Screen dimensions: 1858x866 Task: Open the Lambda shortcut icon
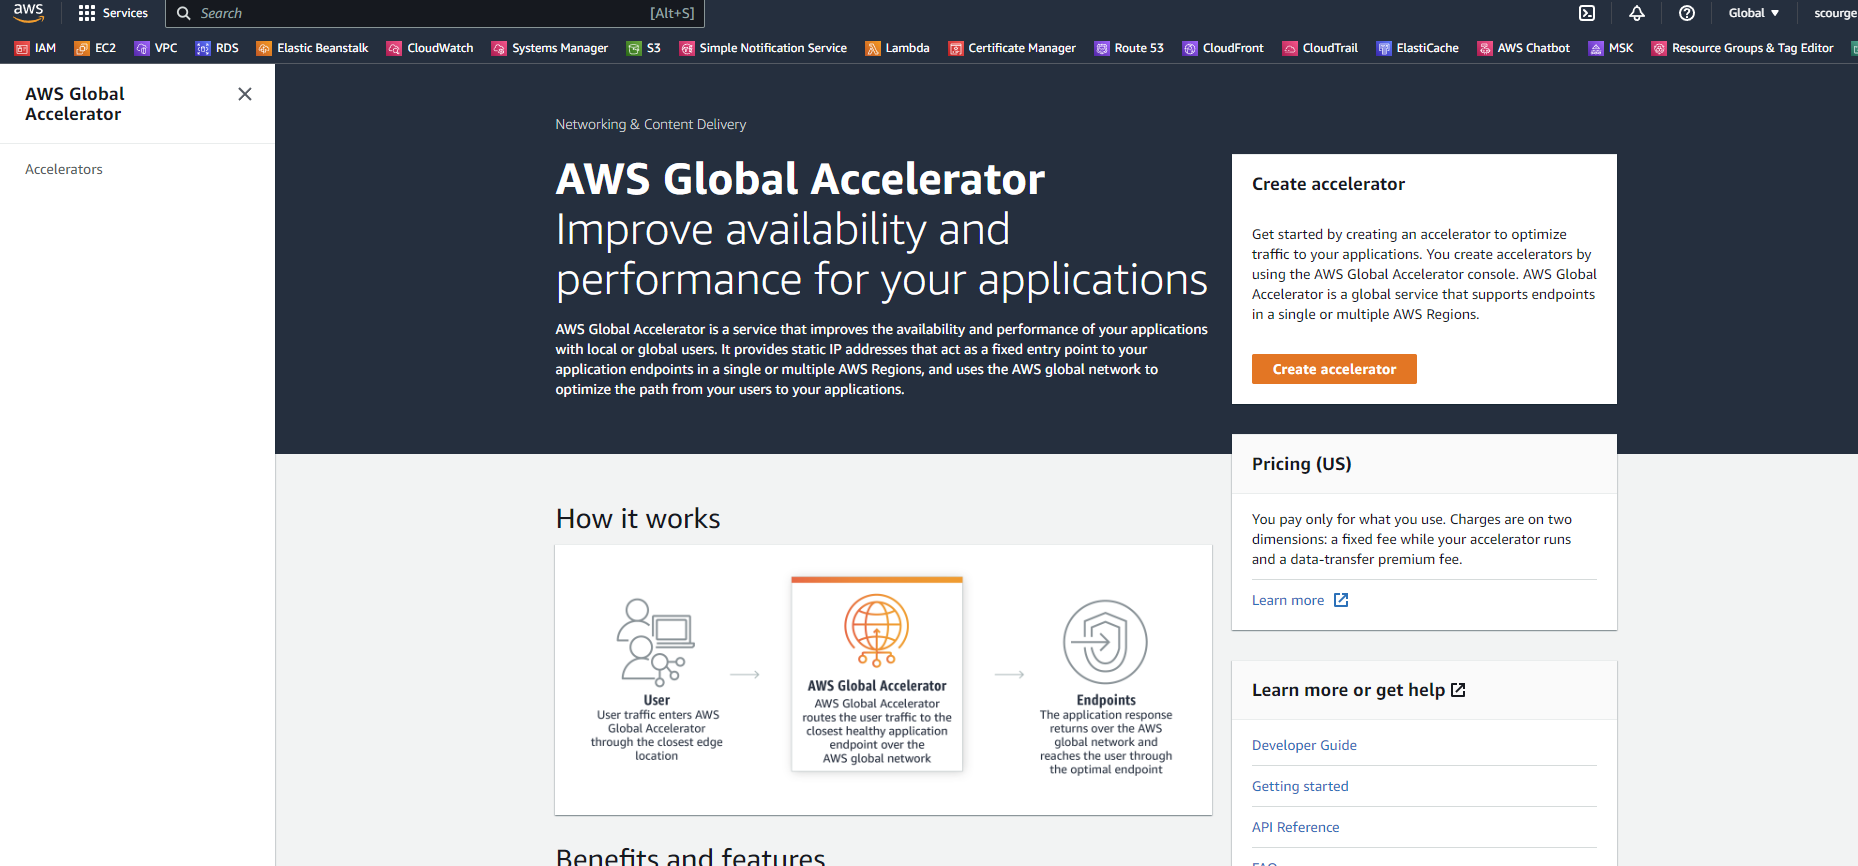tap(873, 48)
